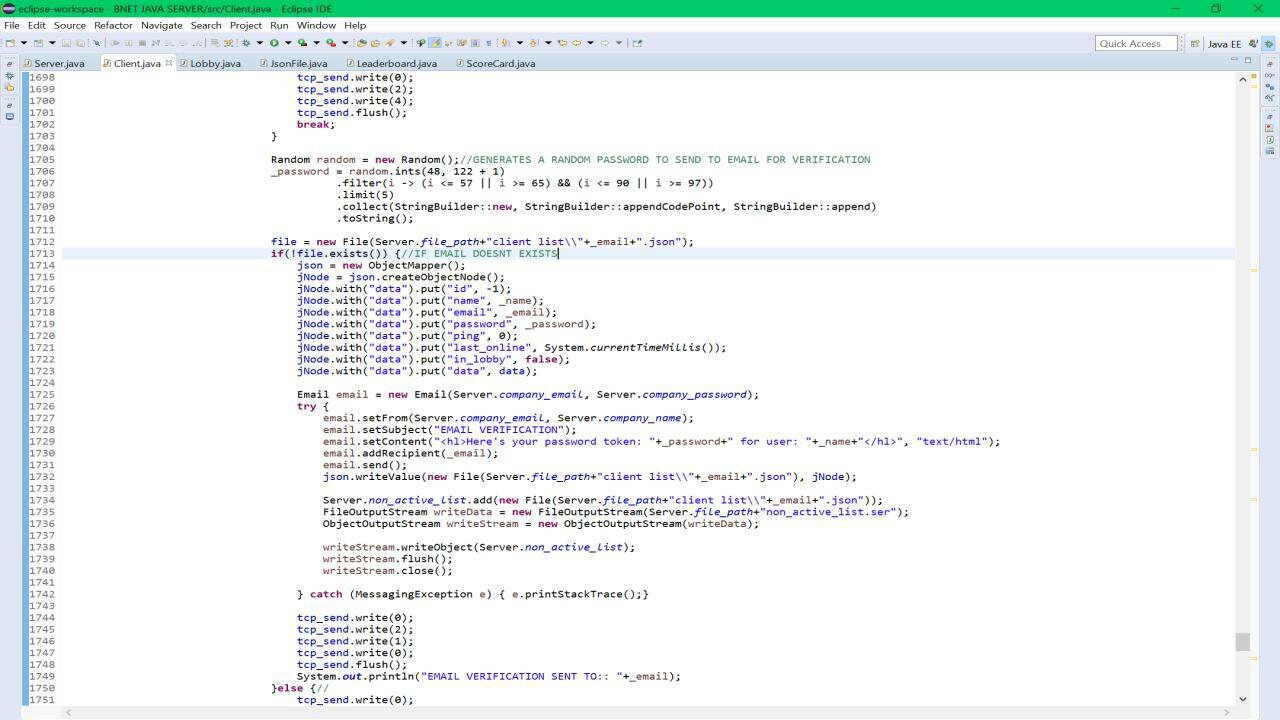Click inside the Quick Access search field
Screen dimensions: 1280x720
coord(1135,44)
